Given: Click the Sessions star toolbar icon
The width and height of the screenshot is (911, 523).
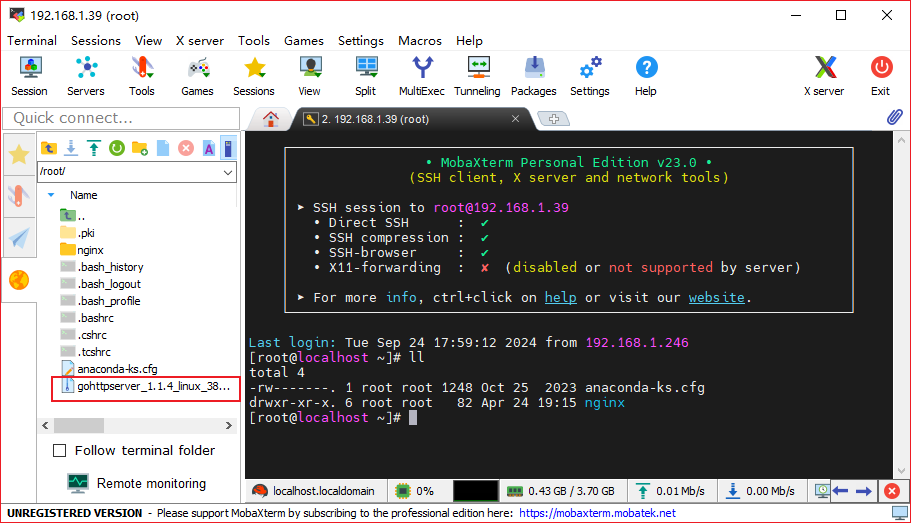Looking at the screenshot, I should tap(254, 77).
